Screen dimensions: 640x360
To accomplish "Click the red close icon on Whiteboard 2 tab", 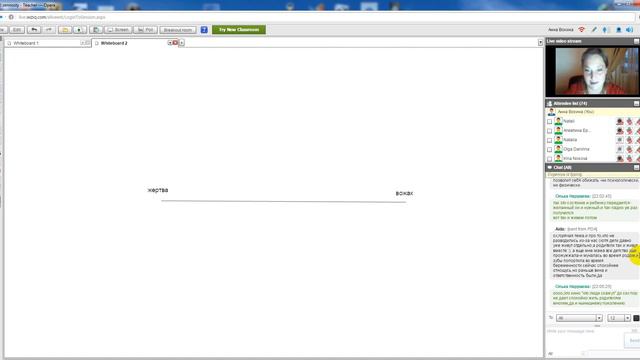I will coord(175,43).
